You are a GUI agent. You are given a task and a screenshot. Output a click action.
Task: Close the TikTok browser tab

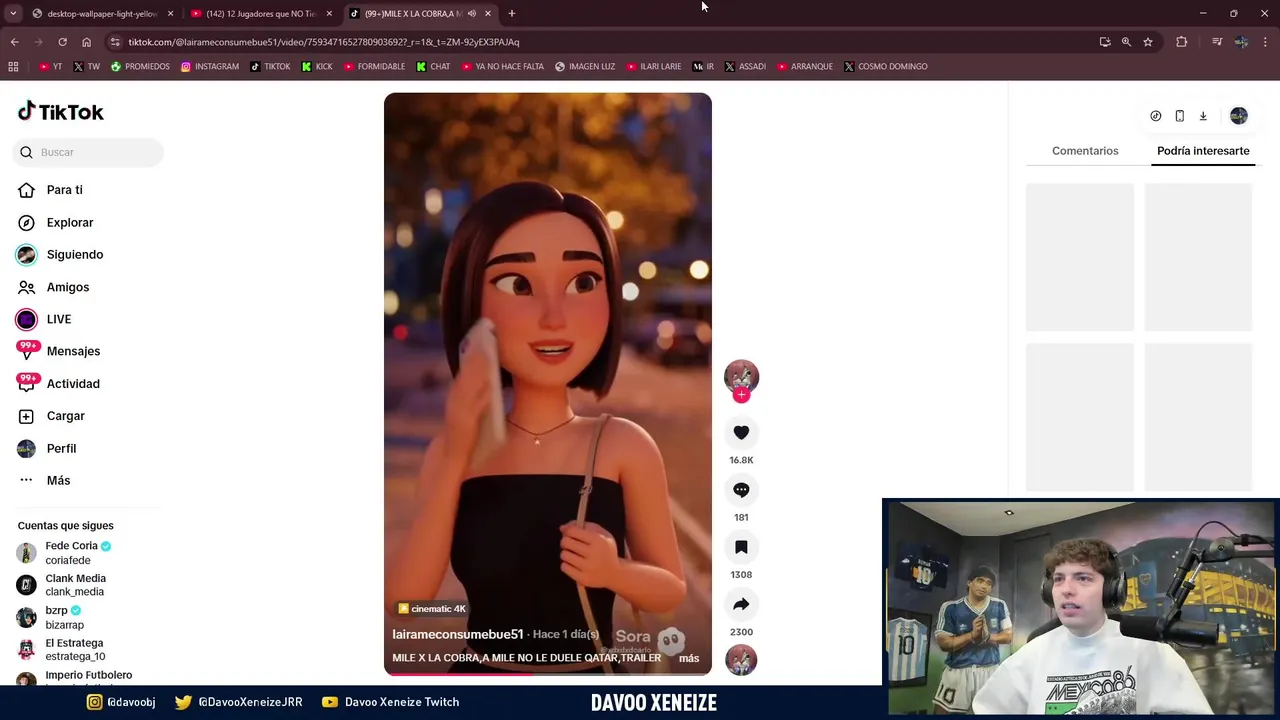(488, 14)
